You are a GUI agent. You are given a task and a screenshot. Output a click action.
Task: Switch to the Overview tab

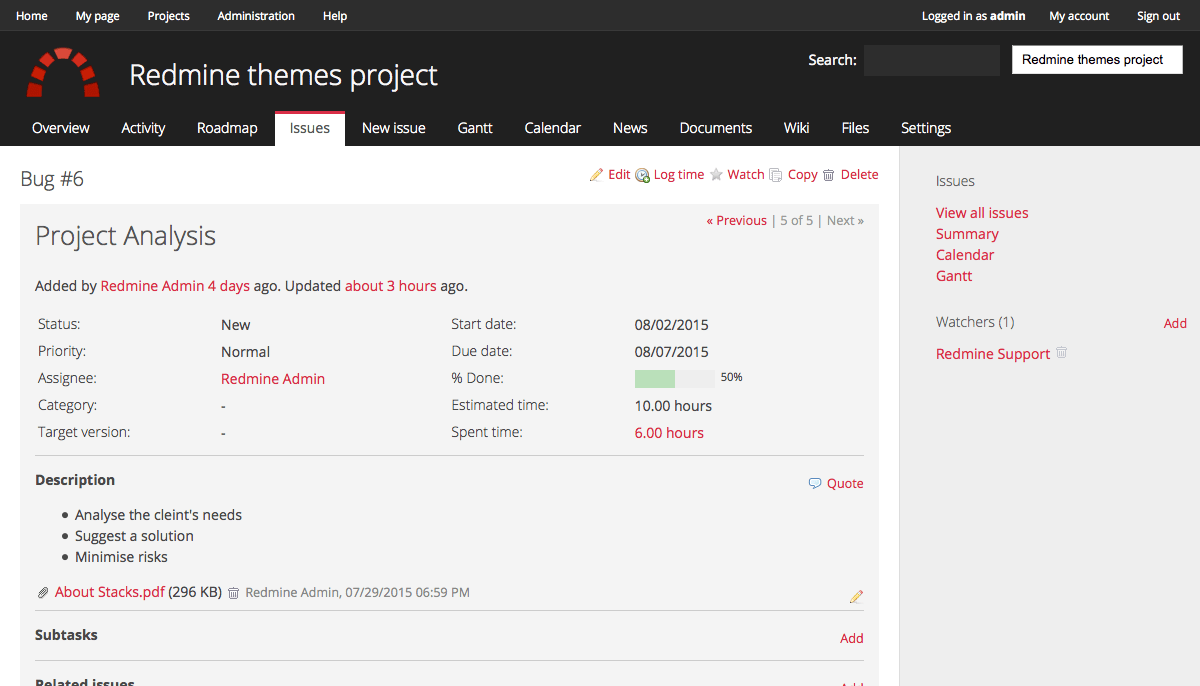61,128
